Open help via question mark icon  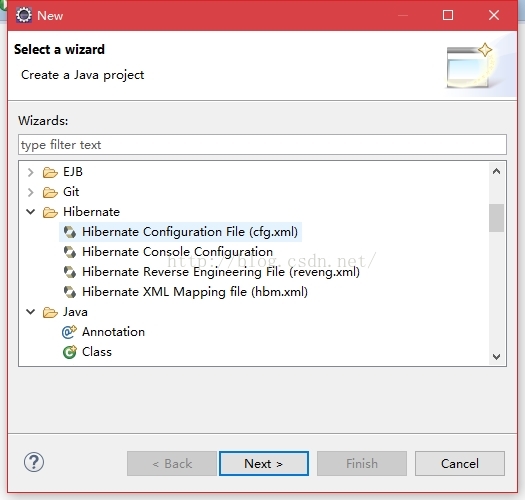(34, 462)
